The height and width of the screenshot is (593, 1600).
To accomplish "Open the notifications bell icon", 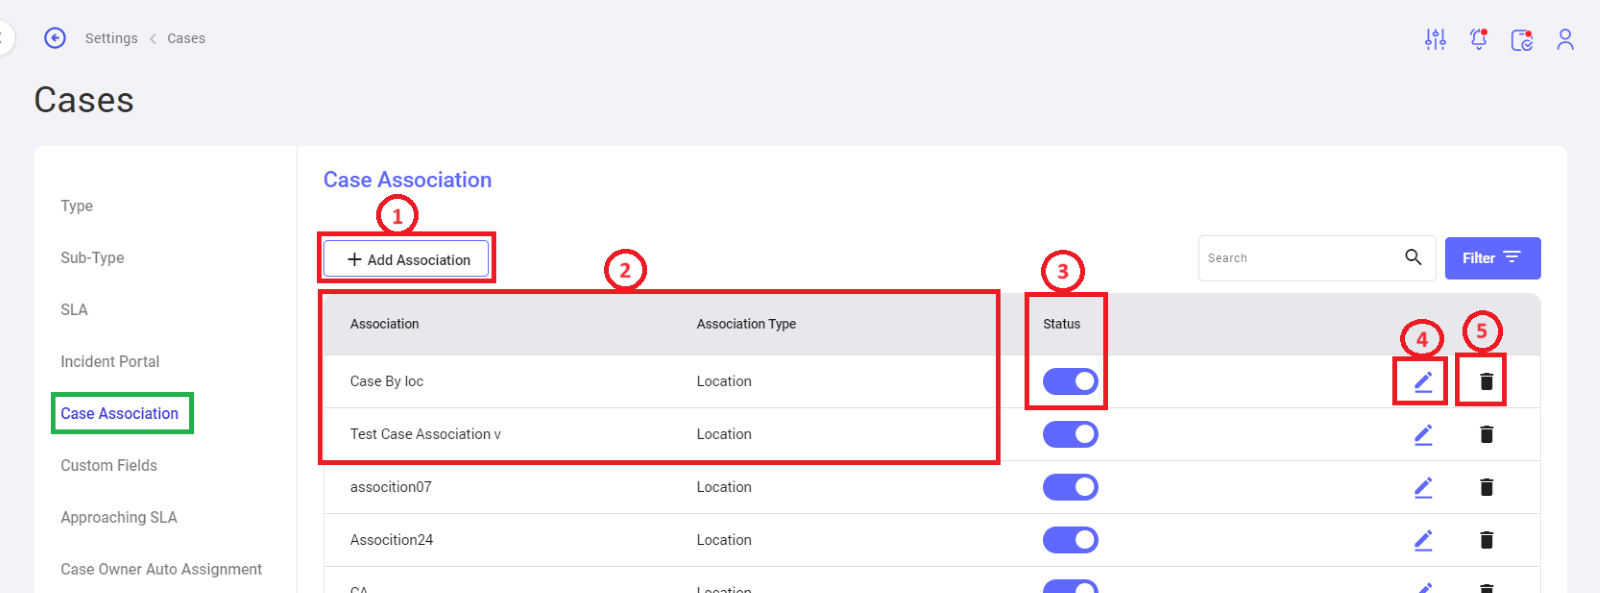I will 1478,39.
